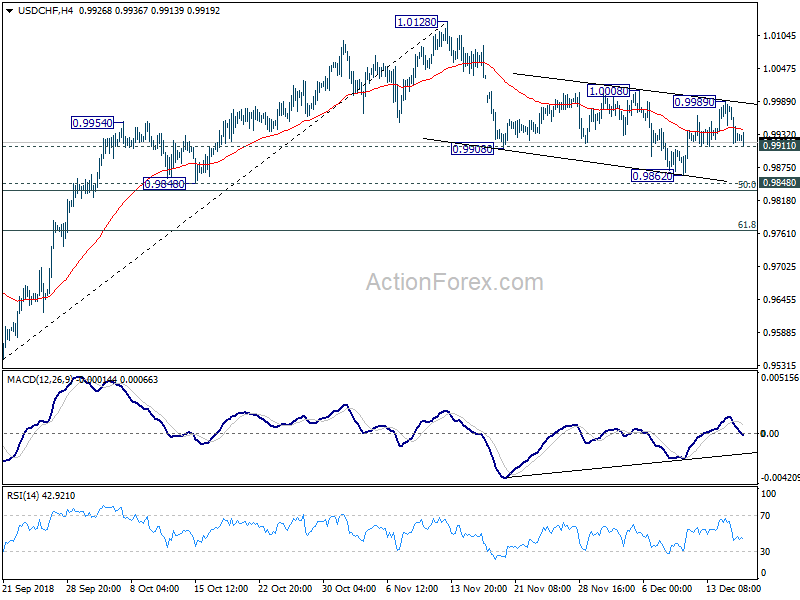
Task: Select the 50.0 Fibonacci level label
Action: 747,184
